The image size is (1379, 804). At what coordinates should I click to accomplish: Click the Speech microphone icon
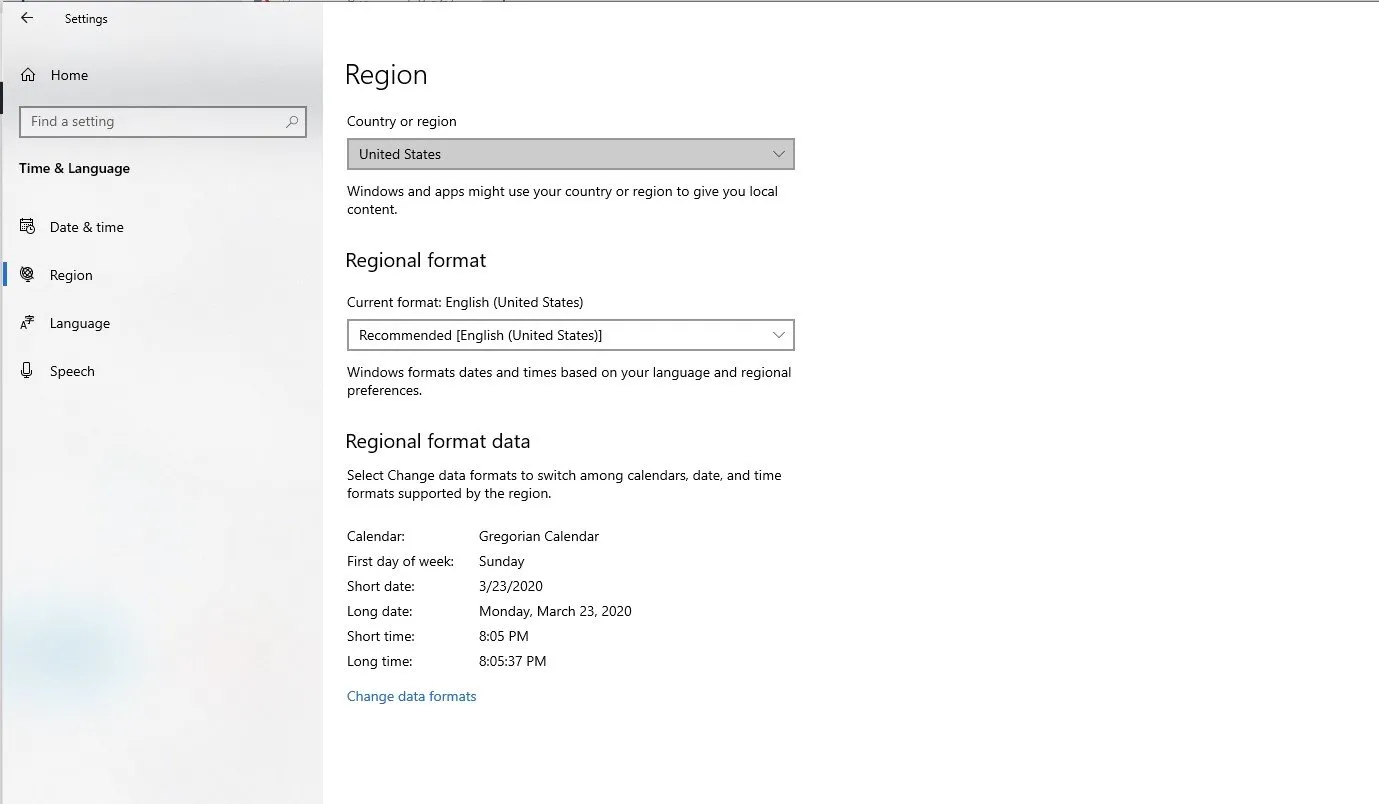click(x=28, y=371)
